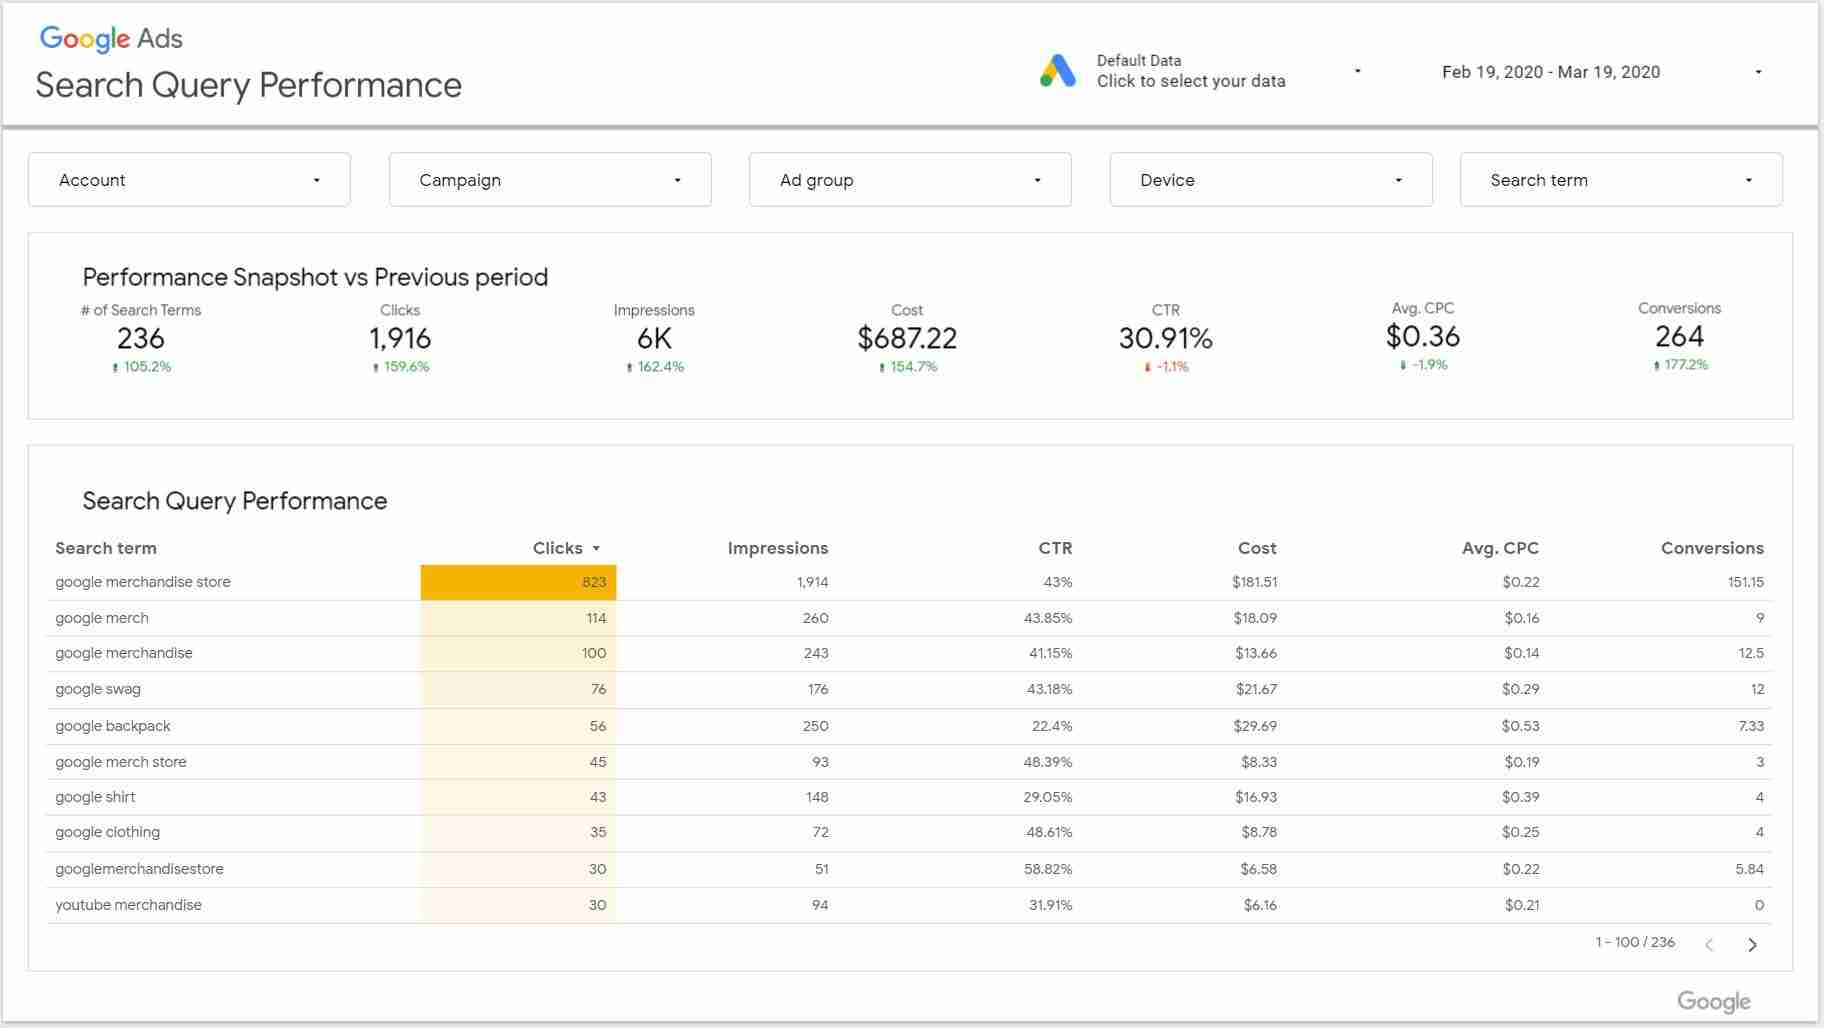The width and height of the screenshot is (1824, 1028).
Task: Click the 105.2% search terms change indicator
Action: (141, 367)
